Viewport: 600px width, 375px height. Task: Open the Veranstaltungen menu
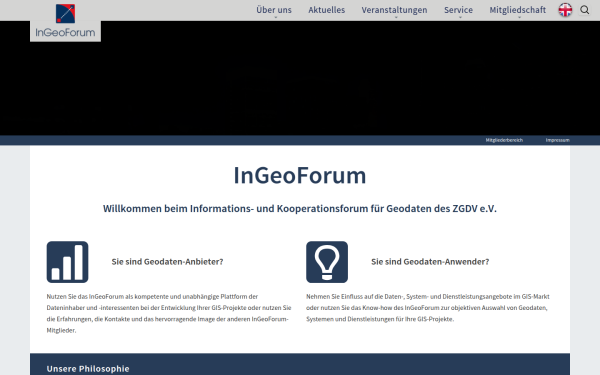coord(395,10)
